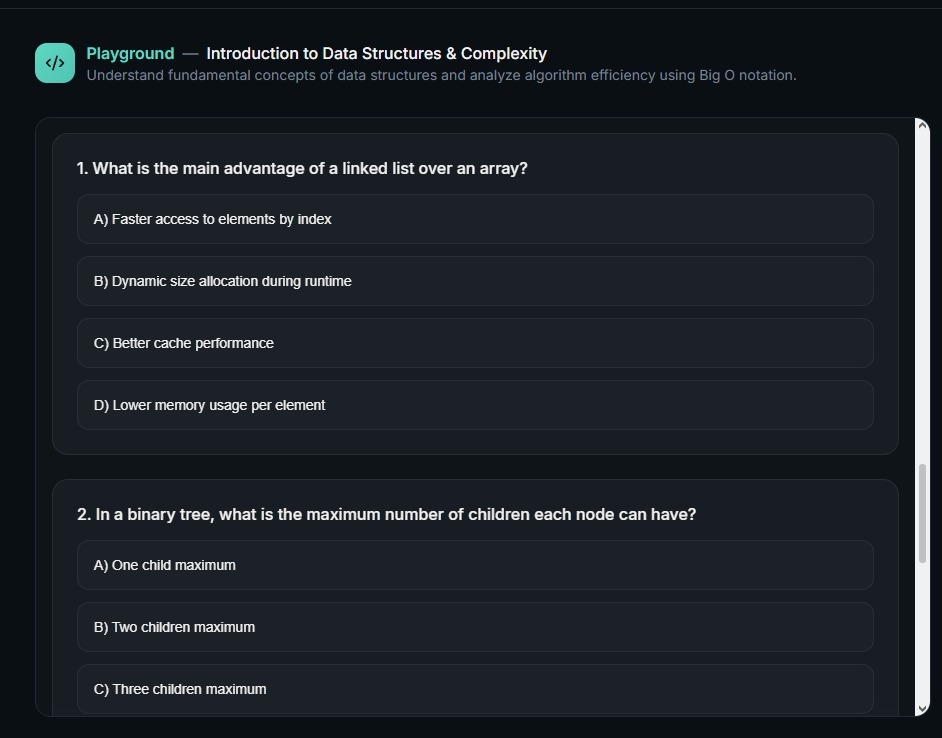Pick C) Three children maximum
Viewport: 942px width, 738px height.
pos(475,689)
